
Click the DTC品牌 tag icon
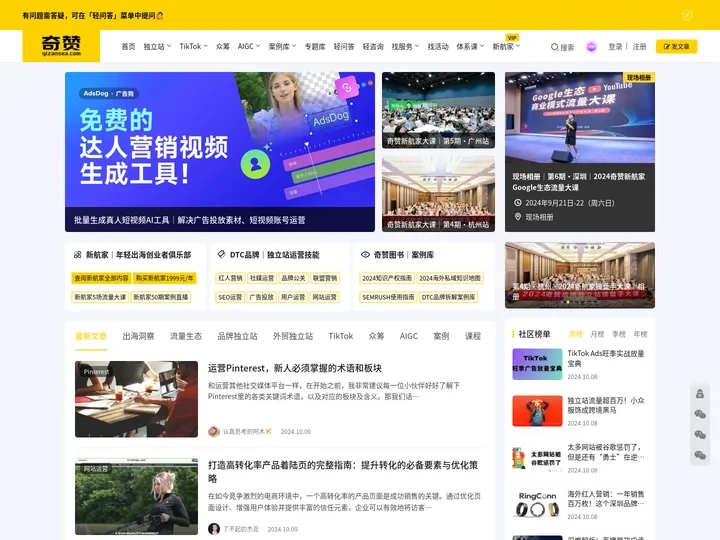click(x=221, y=254)
